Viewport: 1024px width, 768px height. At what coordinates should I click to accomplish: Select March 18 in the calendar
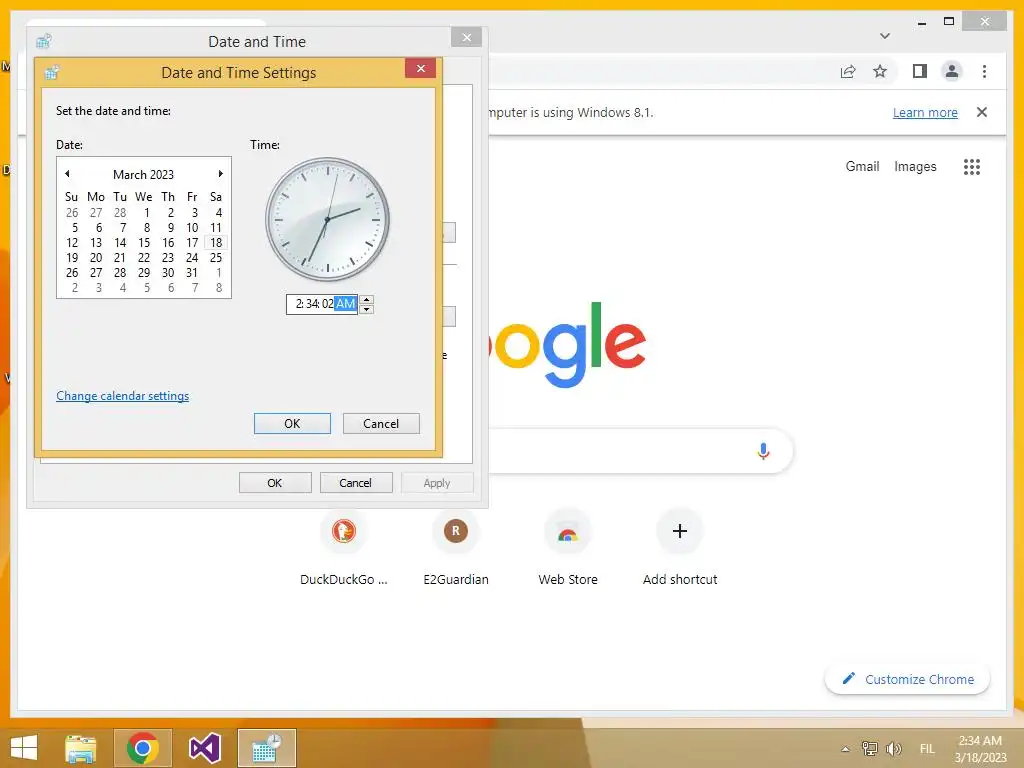[216, 242]
